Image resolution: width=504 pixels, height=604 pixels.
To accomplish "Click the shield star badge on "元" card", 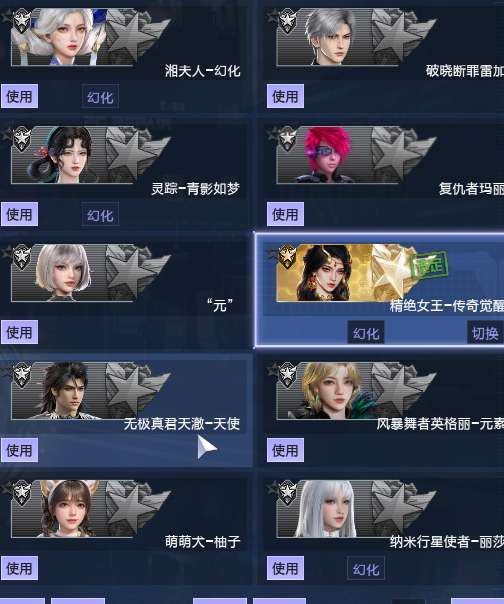I will click(22, 256).
